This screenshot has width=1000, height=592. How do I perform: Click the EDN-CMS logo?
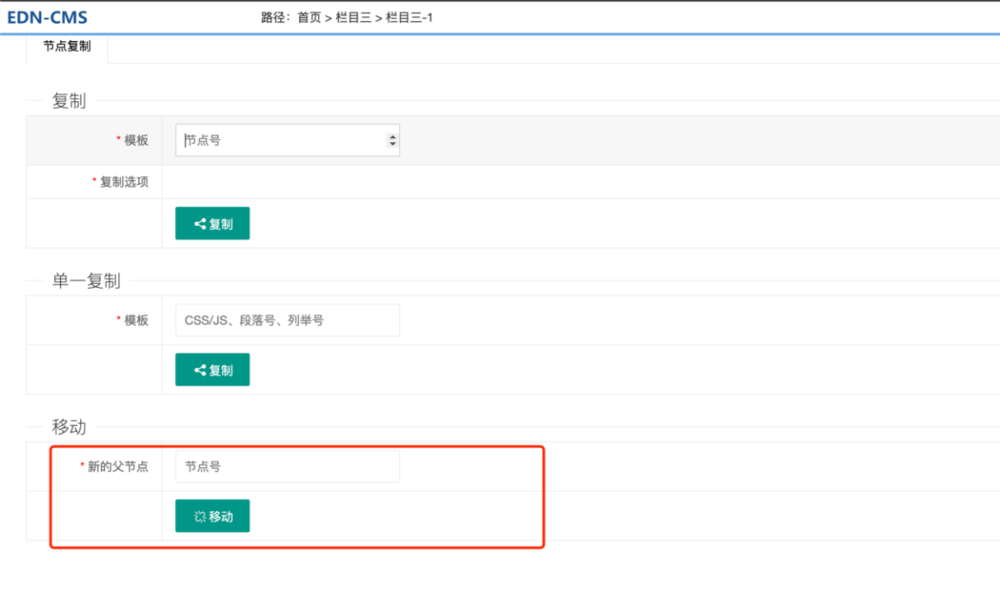point(47,17)
